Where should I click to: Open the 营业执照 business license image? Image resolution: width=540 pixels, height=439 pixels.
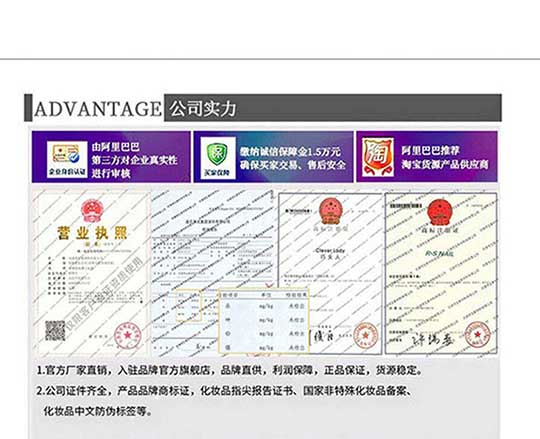[92, 274]
